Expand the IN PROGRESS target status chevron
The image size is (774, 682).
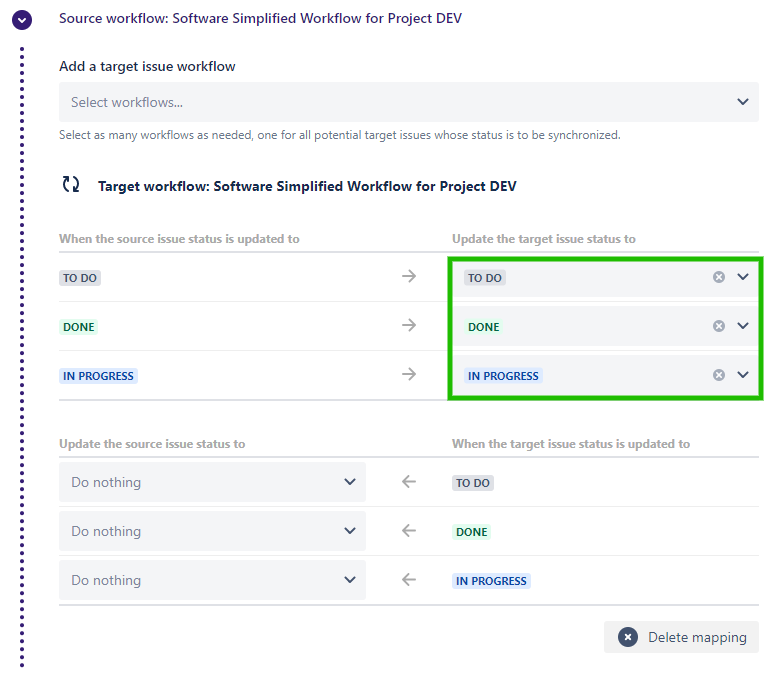tap(743, 375)
